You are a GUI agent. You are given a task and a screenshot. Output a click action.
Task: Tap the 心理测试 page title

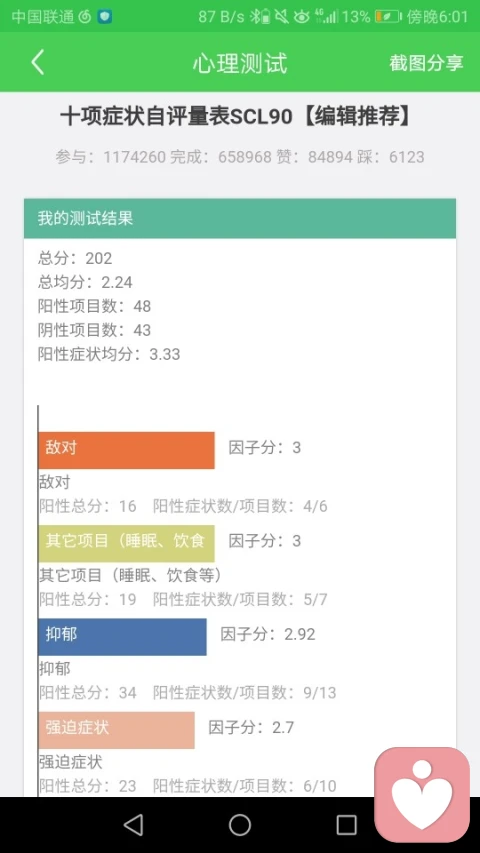239,63
